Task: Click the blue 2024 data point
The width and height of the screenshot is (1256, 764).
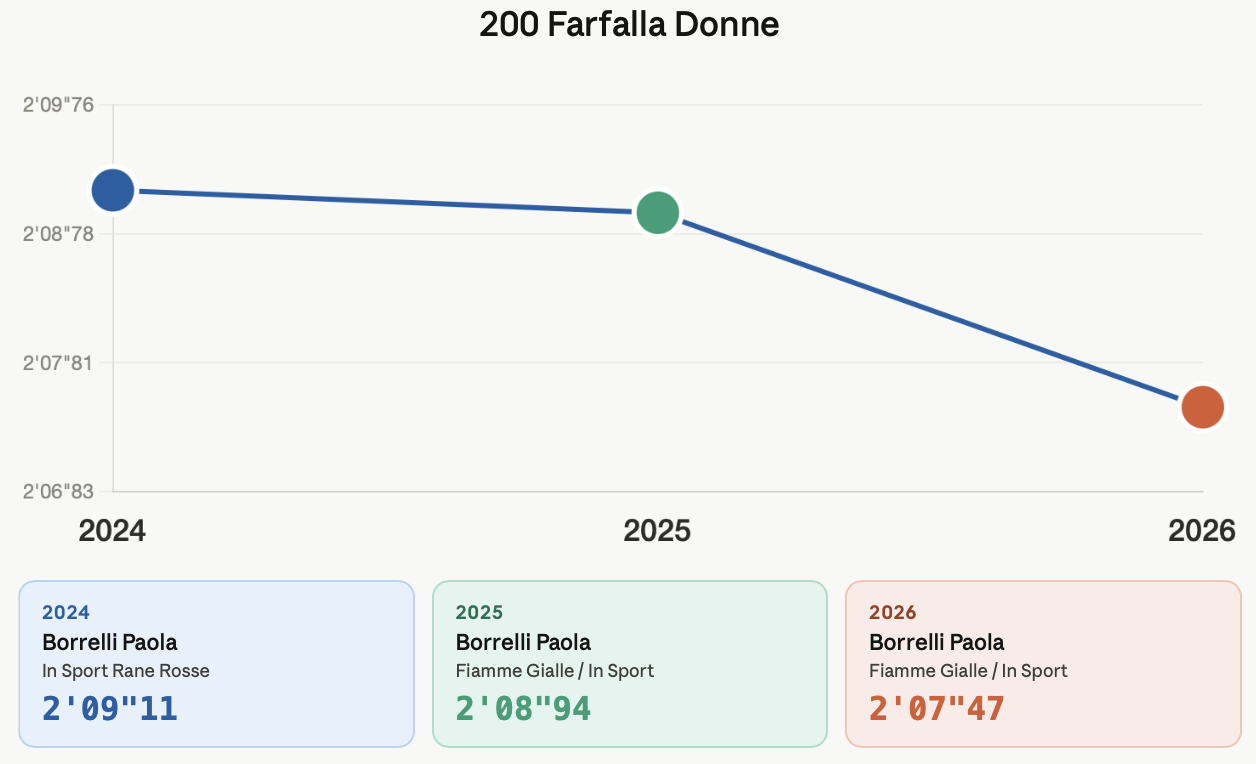Action: coord(113,190)
